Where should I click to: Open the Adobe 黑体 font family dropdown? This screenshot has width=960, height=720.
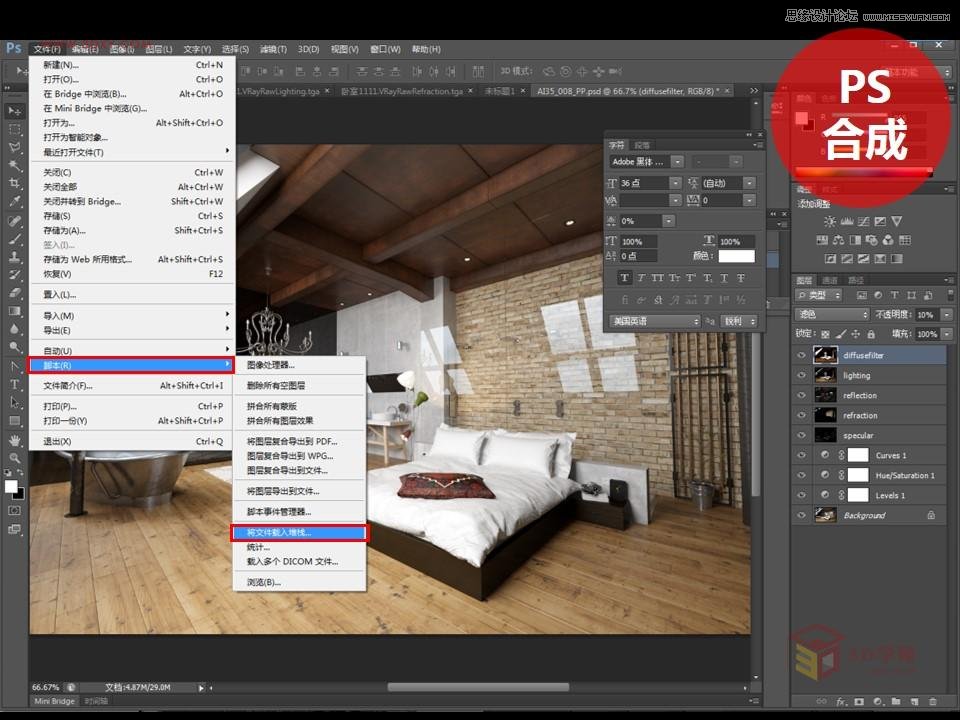pyautogui.click(x=678, y=161)
